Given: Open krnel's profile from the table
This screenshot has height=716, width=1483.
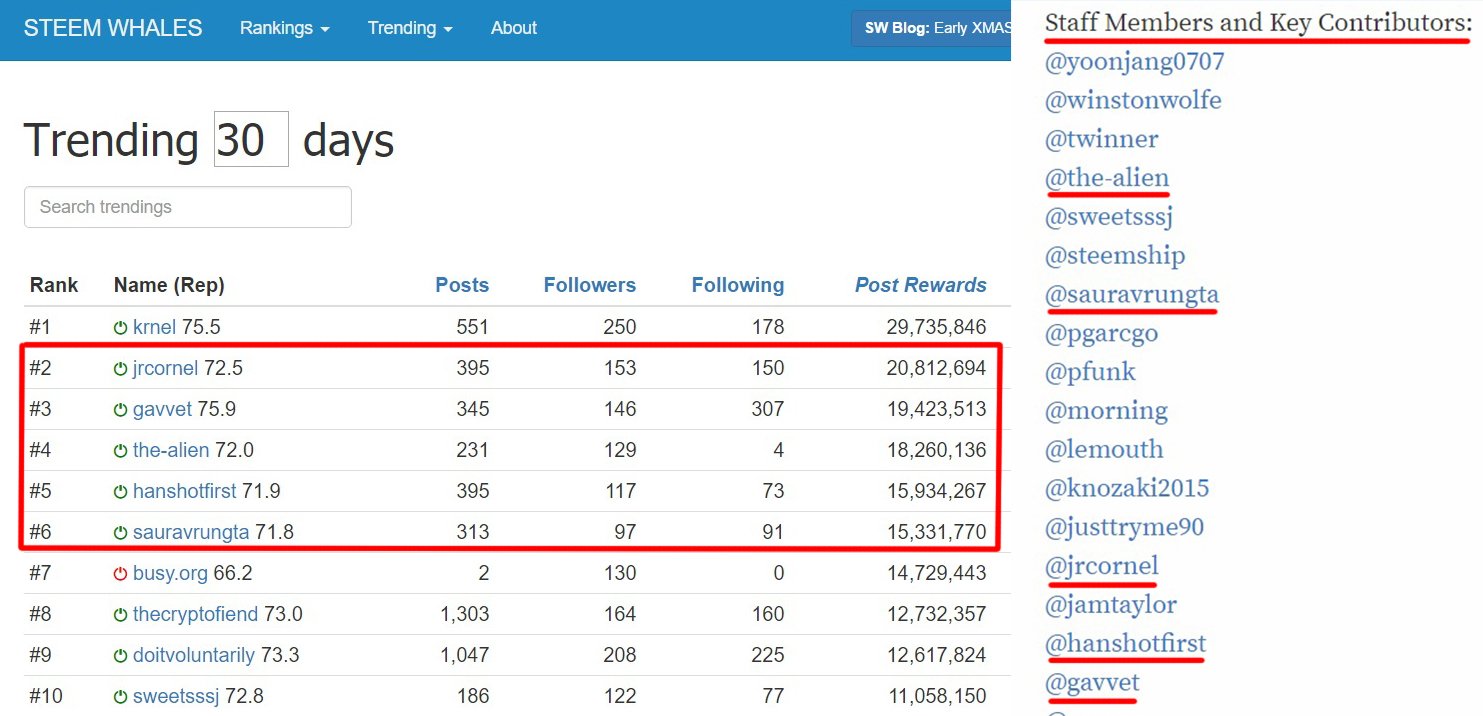Looking at the screenshot, I should (x=153, y=327).
